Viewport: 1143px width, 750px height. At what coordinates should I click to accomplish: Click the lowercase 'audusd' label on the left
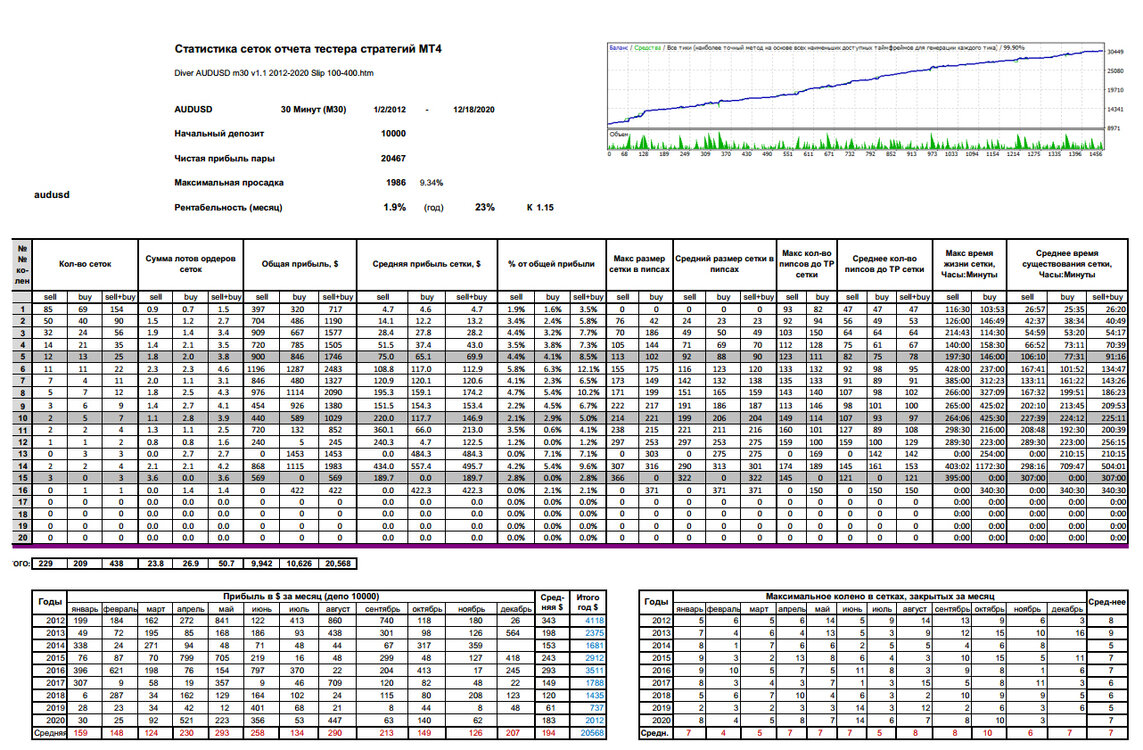coord(52,195)
